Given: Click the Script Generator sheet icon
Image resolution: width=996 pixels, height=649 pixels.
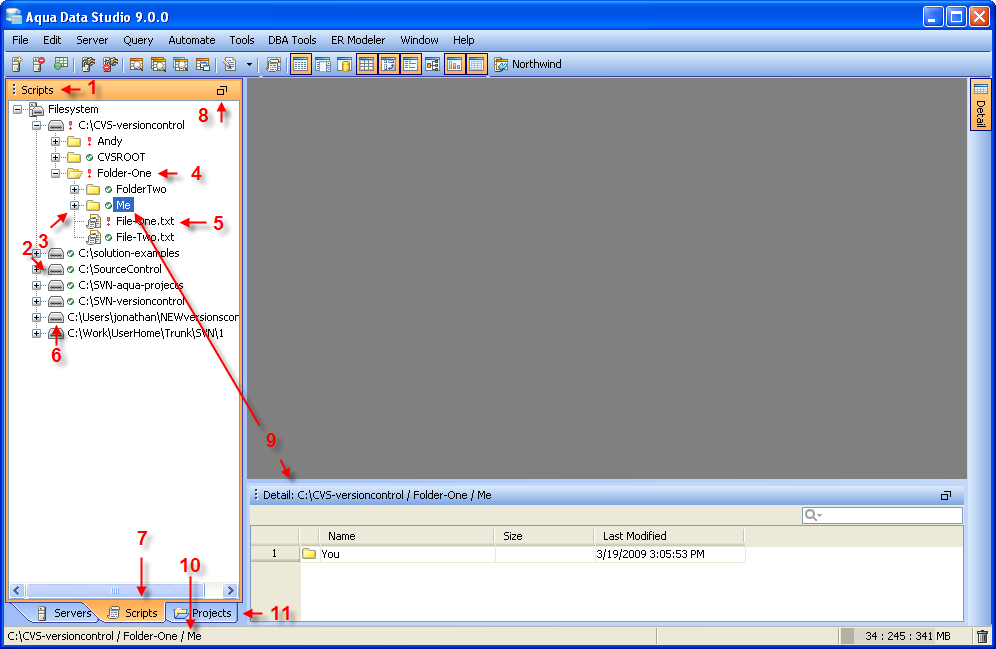Looking at the screenshot, I should tap(229, 64).
